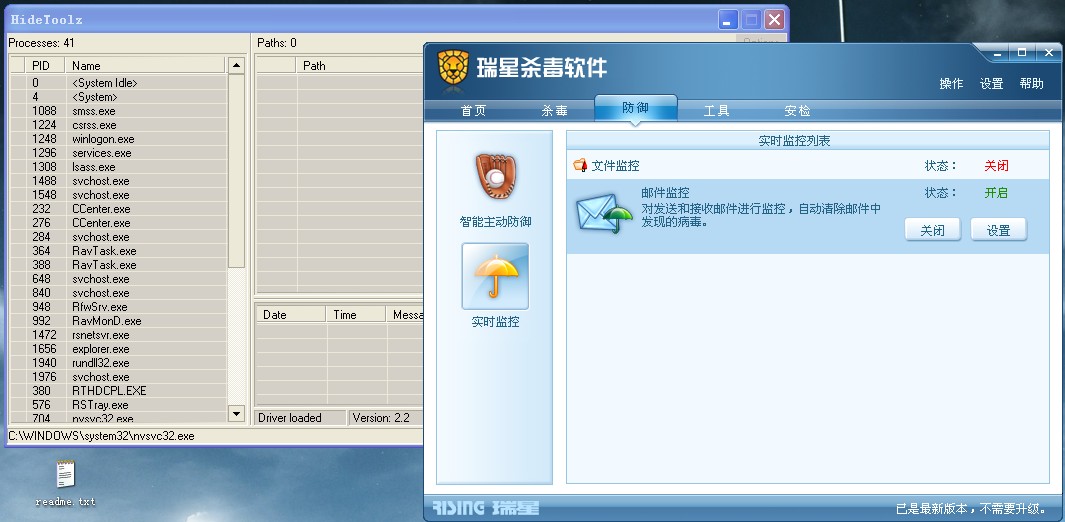Select svchost.exe with PID 1976
This screenshot has height=522, width=1065.
(x=118, y=377)
